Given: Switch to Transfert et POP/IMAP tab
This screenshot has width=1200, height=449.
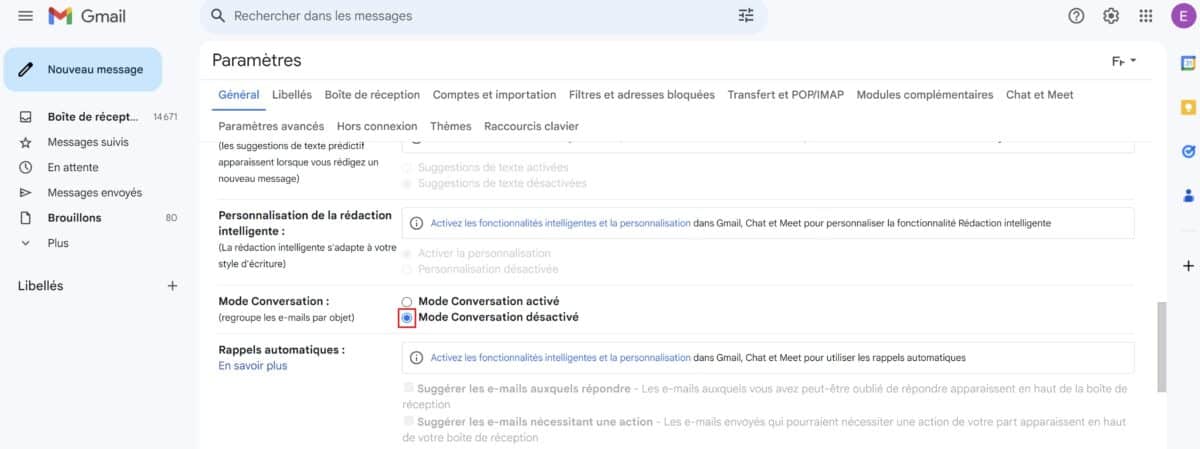Looking at the screenshot, I should point(786,95).
